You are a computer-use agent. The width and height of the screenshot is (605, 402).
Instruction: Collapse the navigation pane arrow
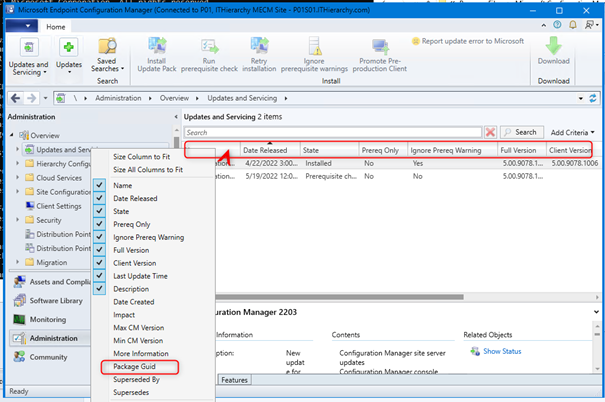(x=176, y=117)
